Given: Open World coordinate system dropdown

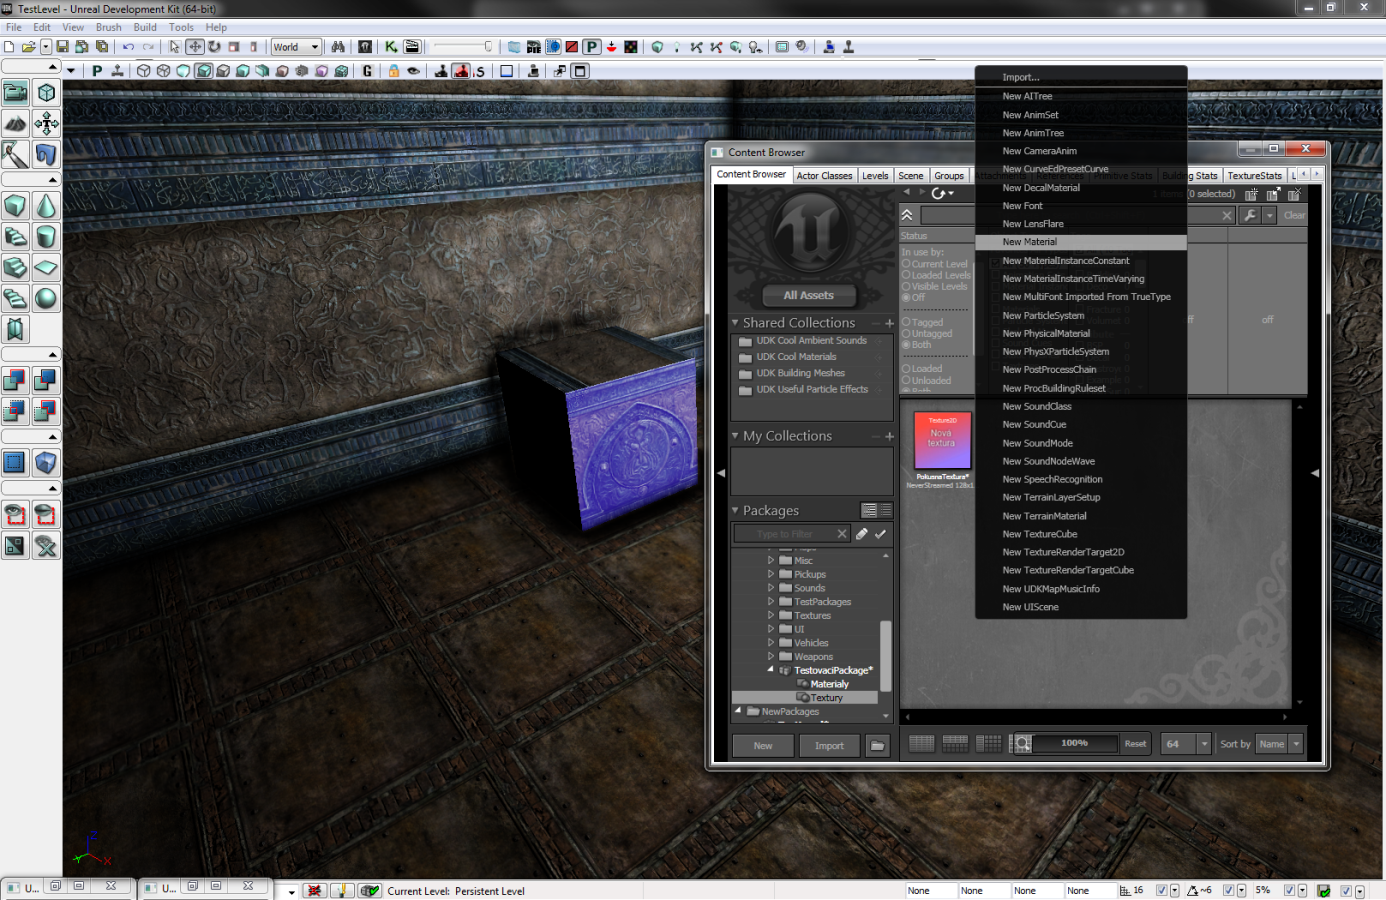Looking at the screenshot, I should (296, 47).
